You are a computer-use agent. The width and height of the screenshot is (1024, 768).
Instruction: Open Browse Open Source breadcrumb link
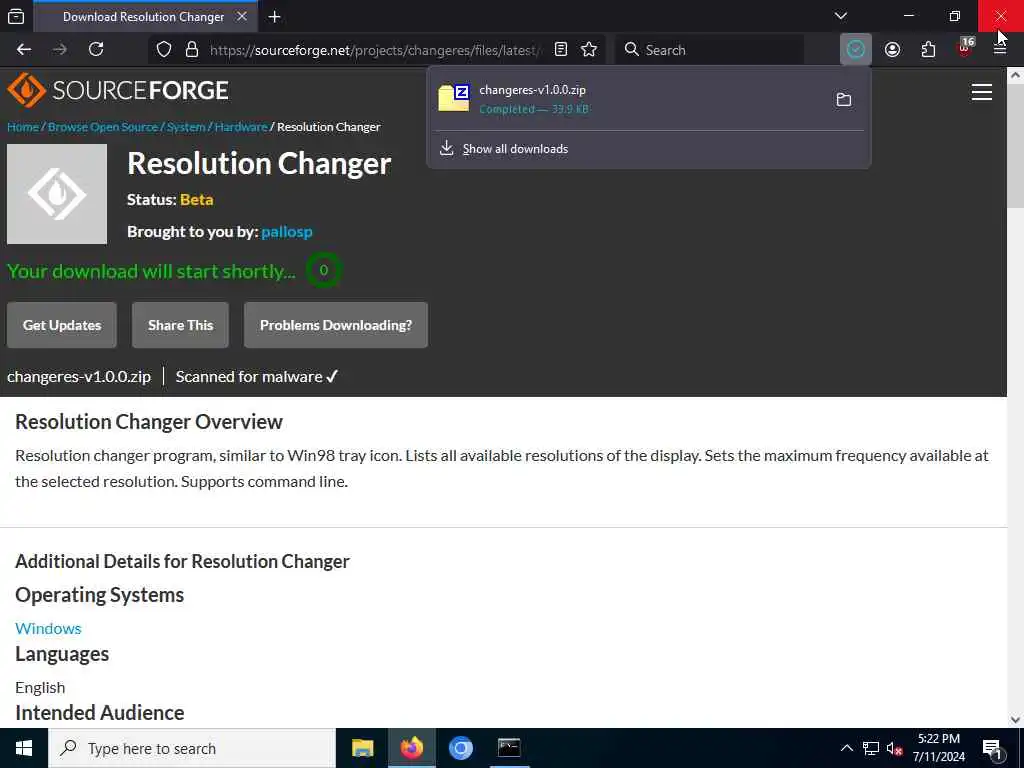coord(103,127)
